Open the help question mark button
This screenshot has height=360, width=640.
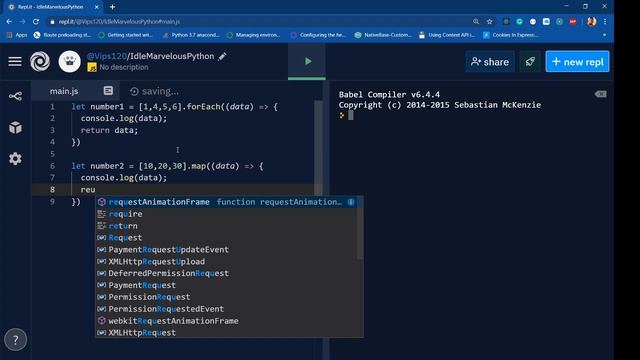[x=16, y=340]
